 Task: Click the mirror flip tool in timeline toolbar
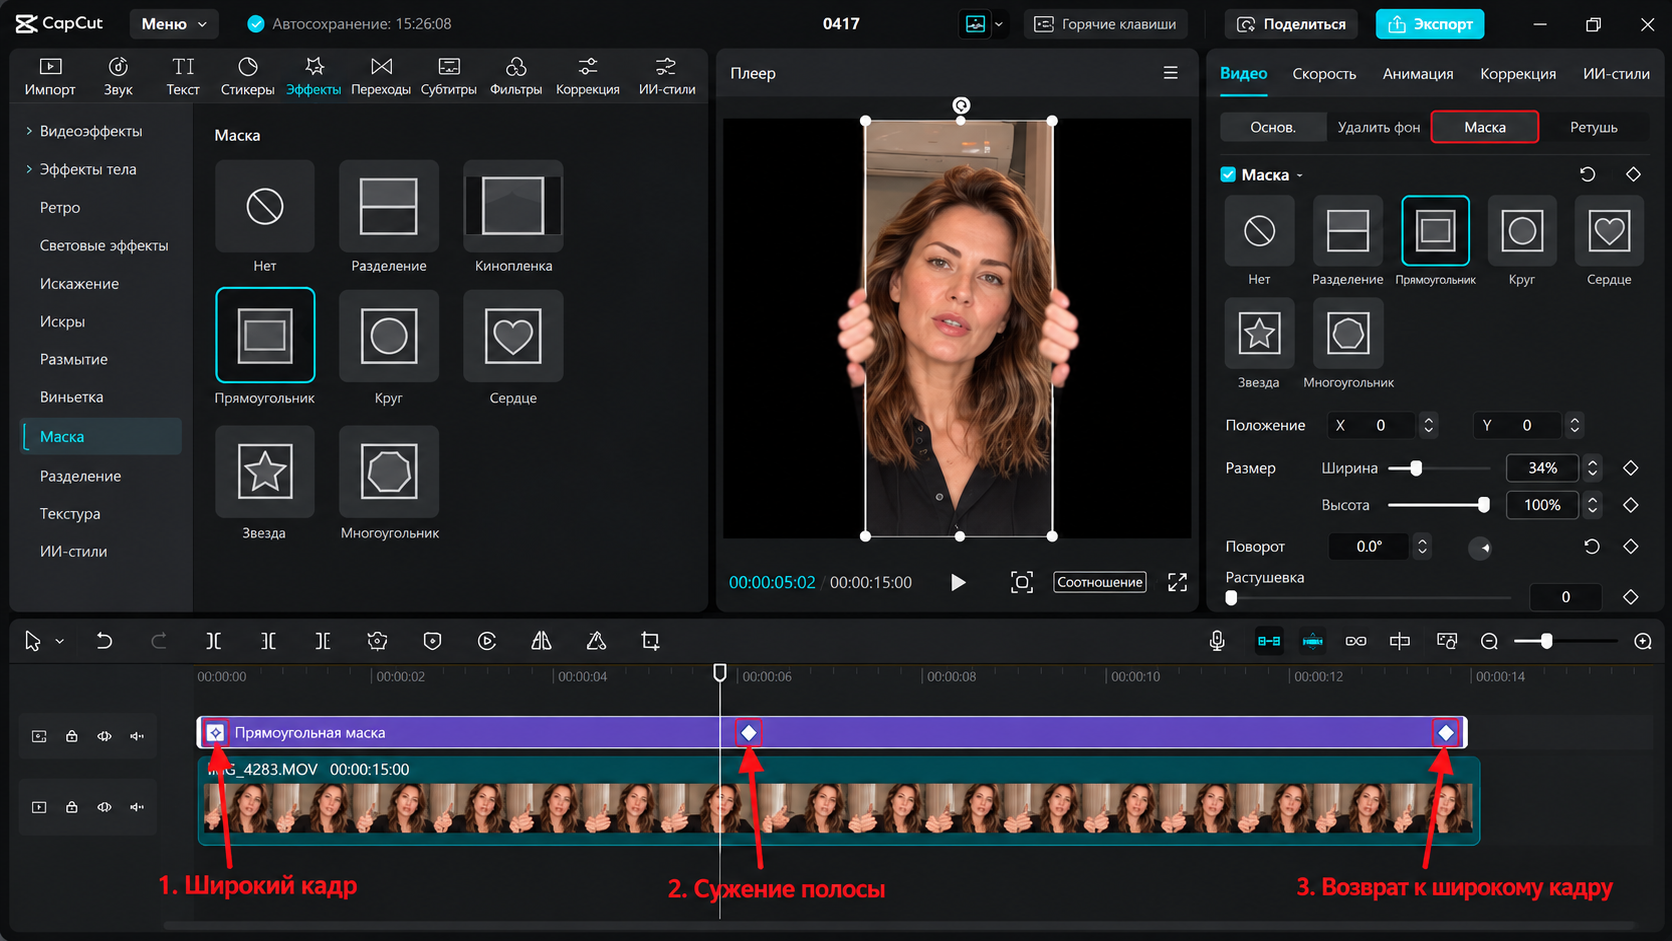point(541,641)
